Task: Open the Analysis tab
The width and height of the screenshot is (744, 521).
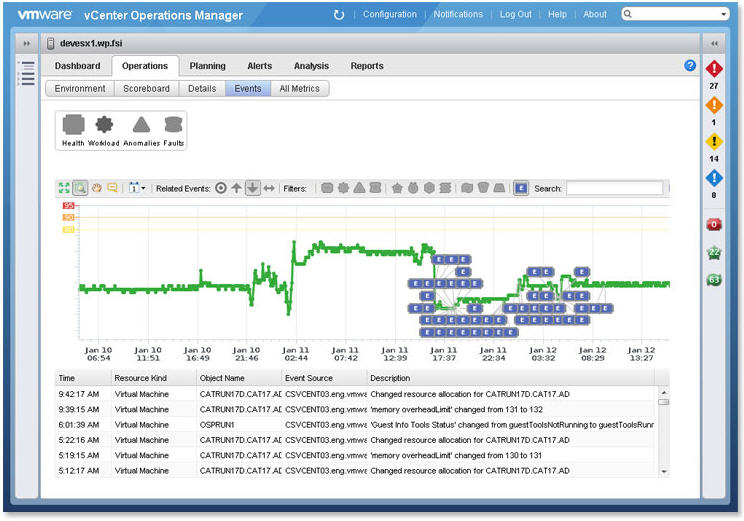Action: tap(311, 66)
